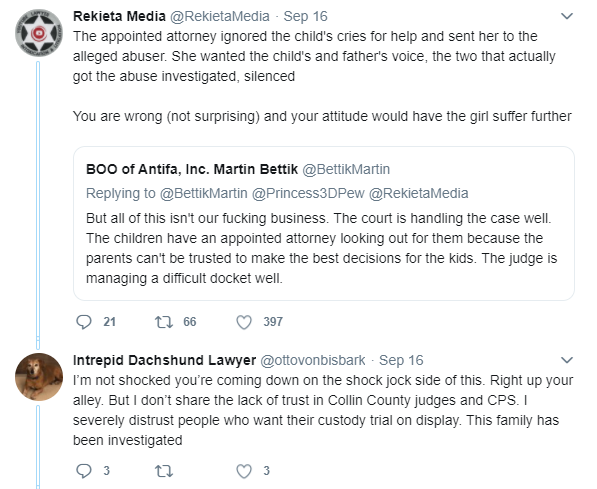Reply to Rekieta Media's tweet
This screenshot has width=597, height=489.
coord(84,322)
